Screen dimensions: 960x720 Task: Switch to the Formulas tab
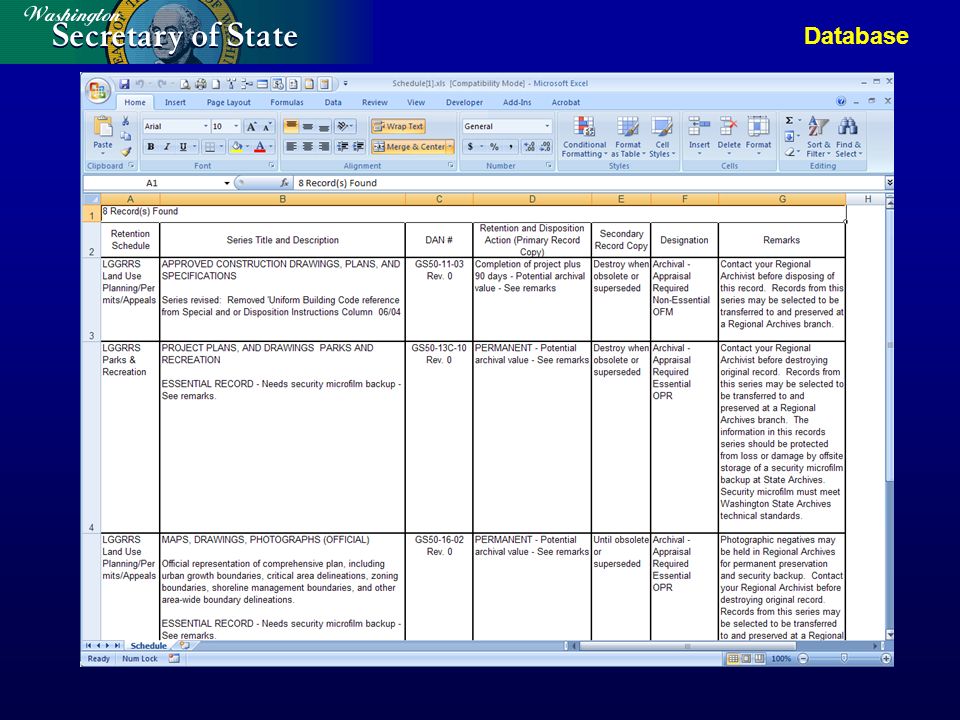pyautogui.click(x=287, y=102)
